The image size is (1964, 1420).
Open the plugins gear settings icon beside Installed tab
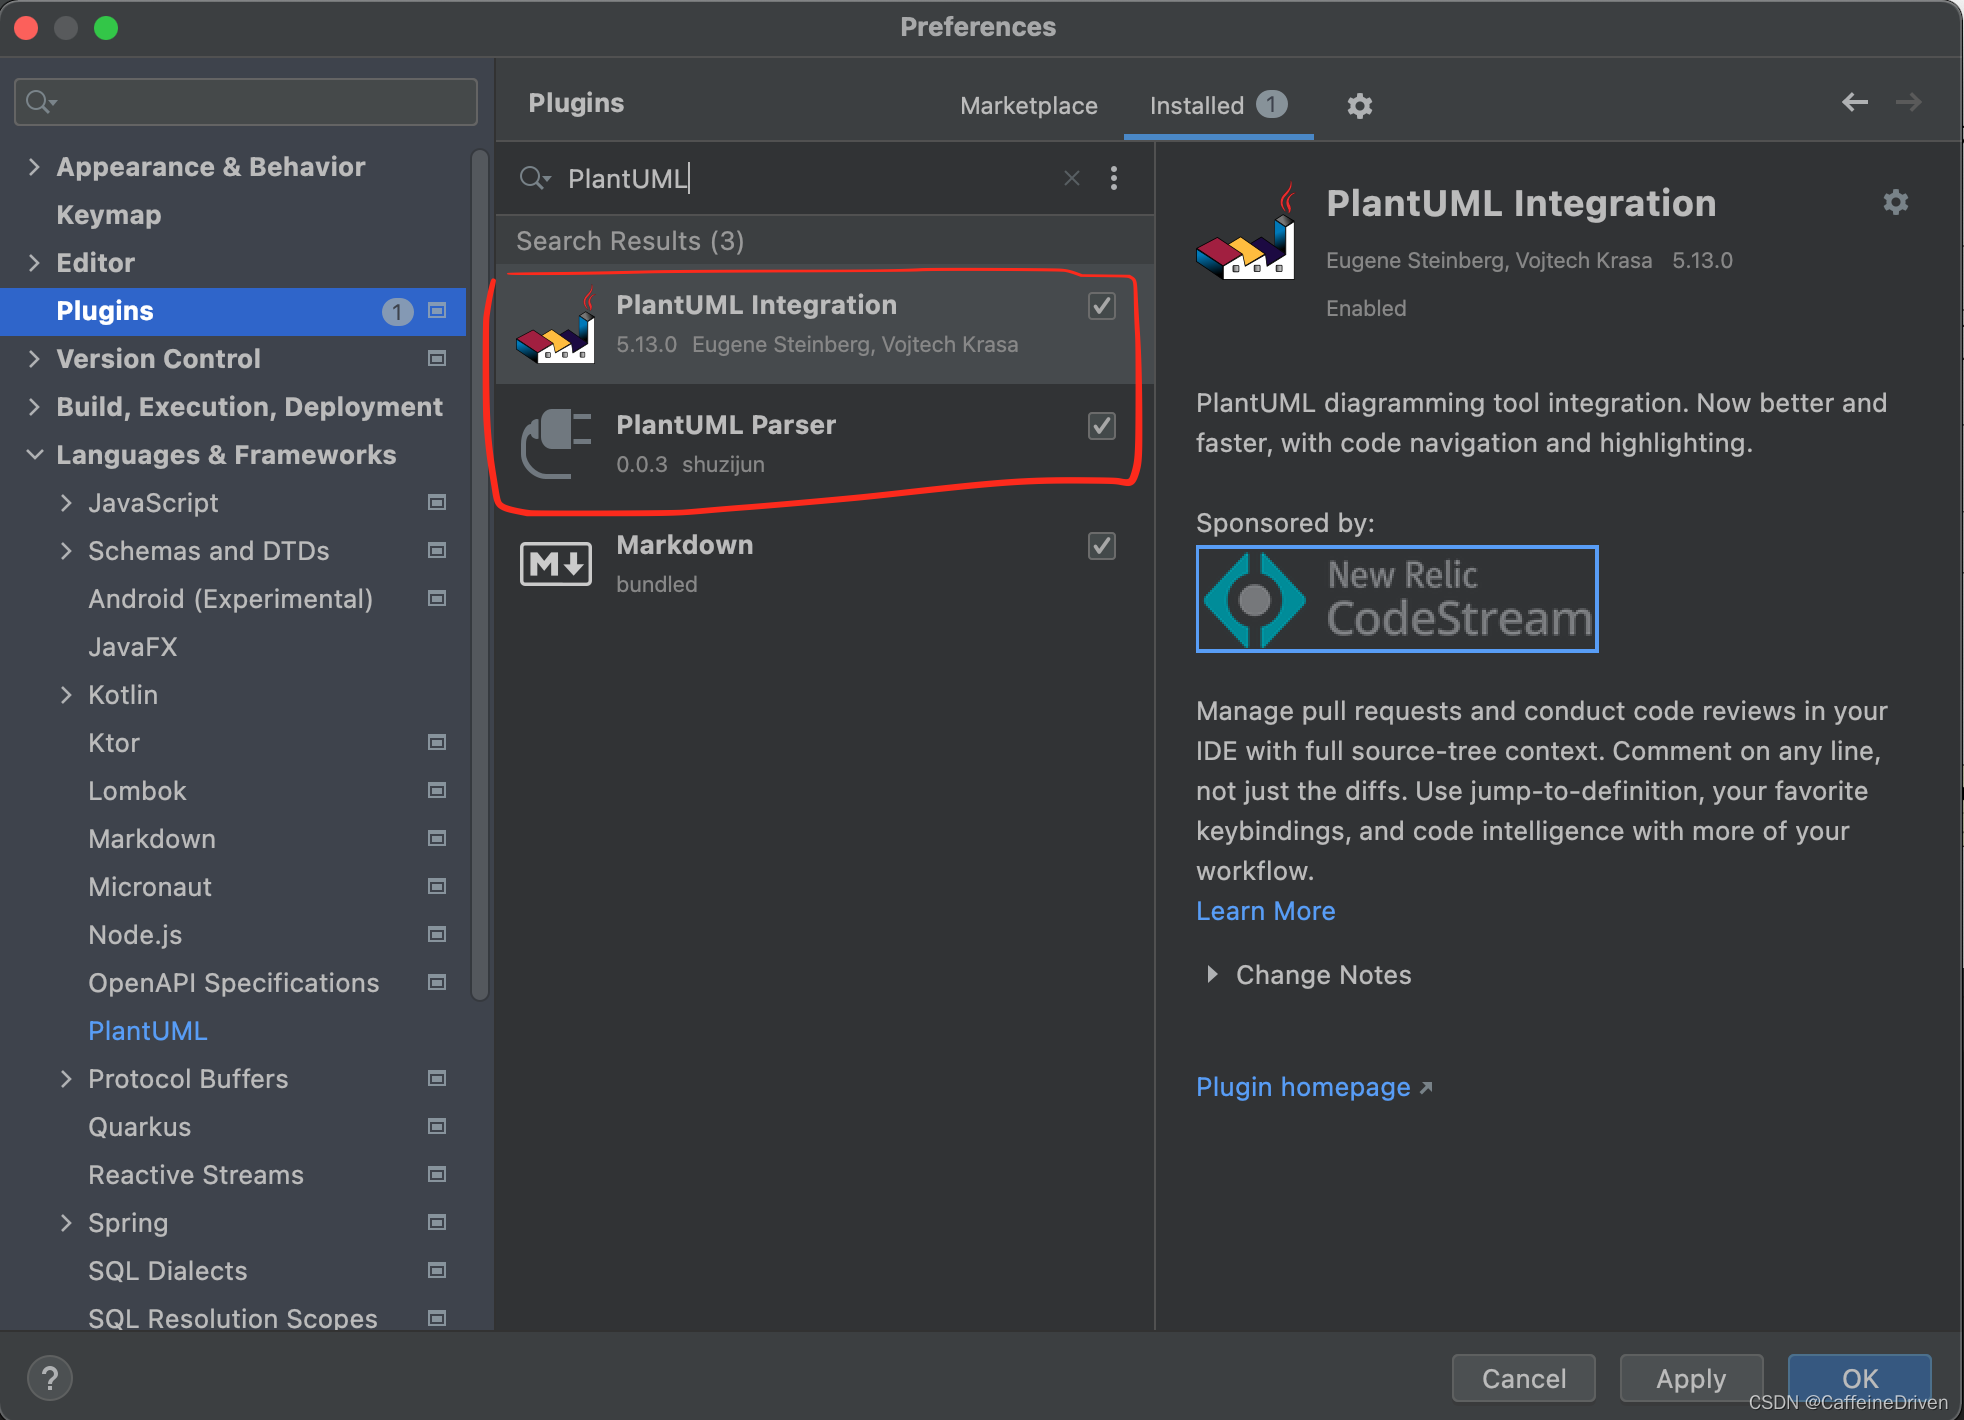click(1359, 105)
